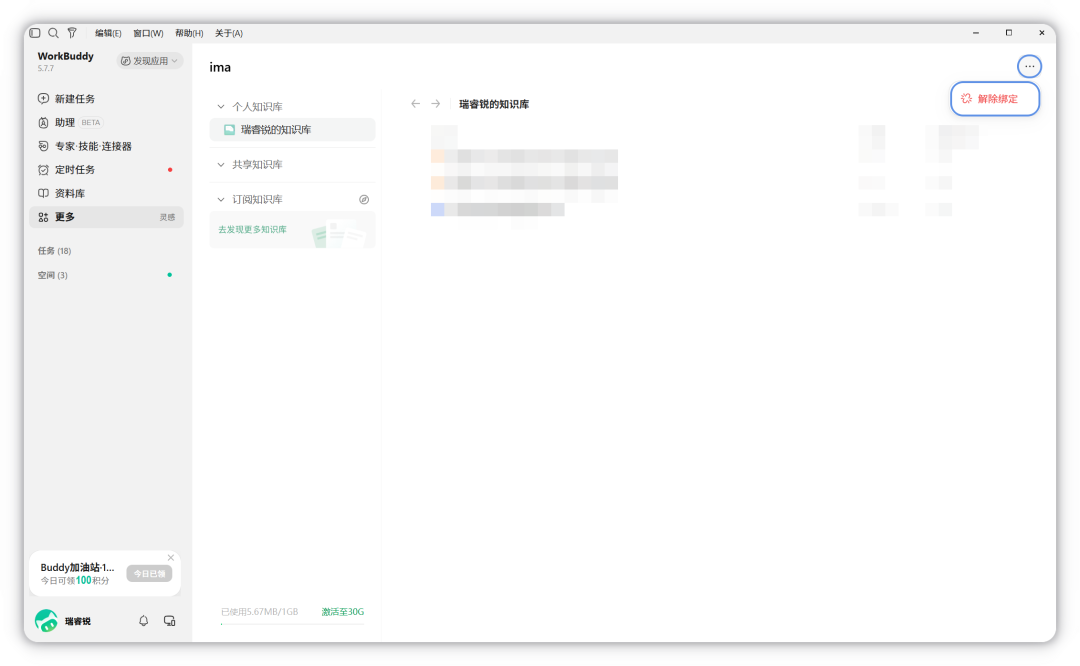Click the 今日已领 button
Image resolution: width=1080 pixels, height=666 pixels.
tap(149, 573)
